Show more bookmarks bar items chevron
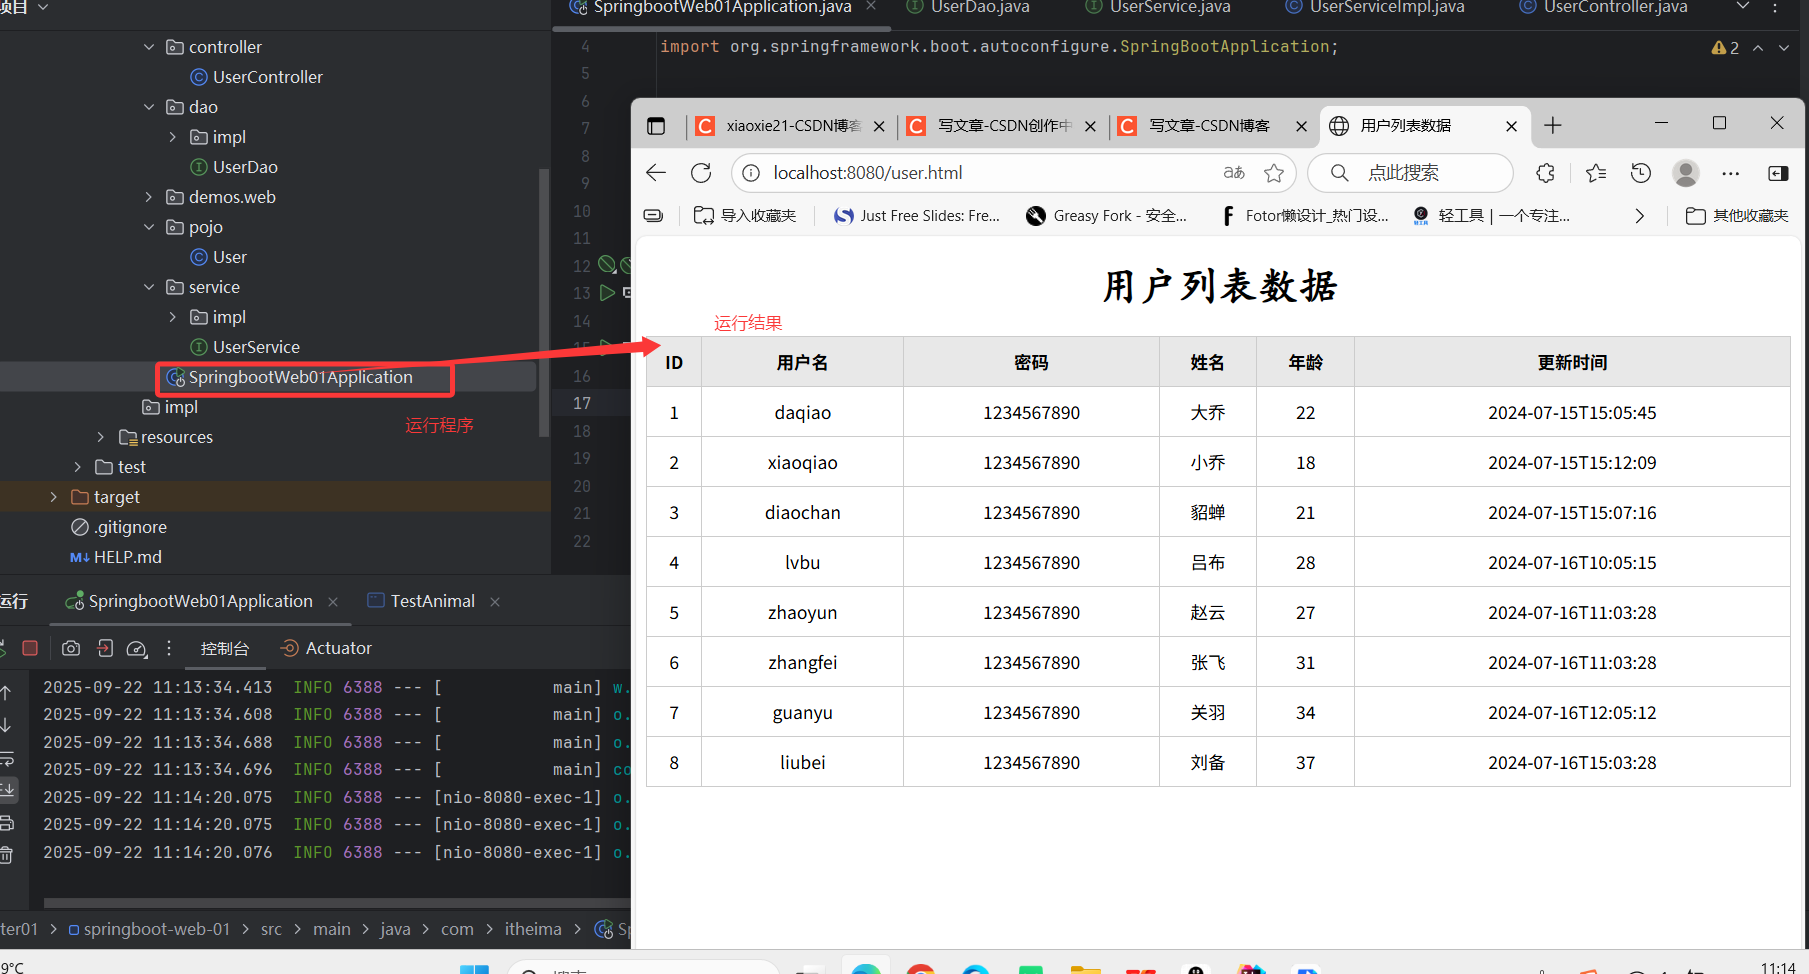 [1639, 215]
